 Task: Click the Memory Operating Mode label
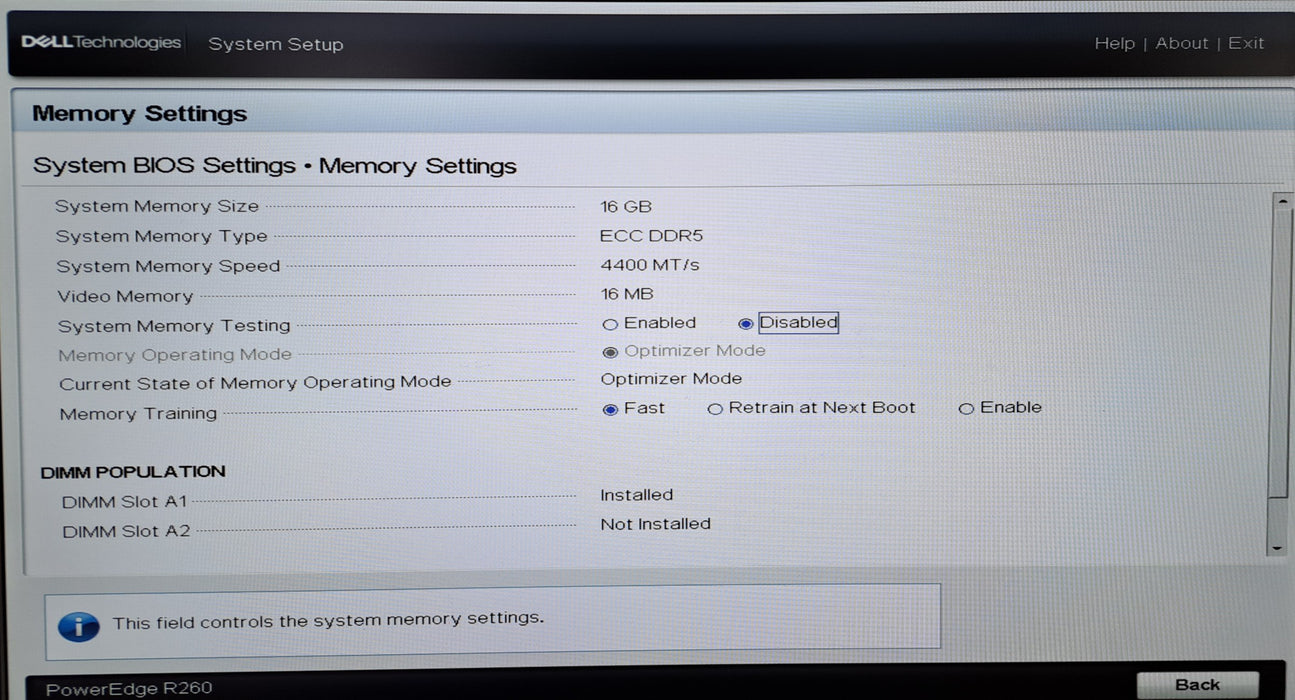[175, 355]
